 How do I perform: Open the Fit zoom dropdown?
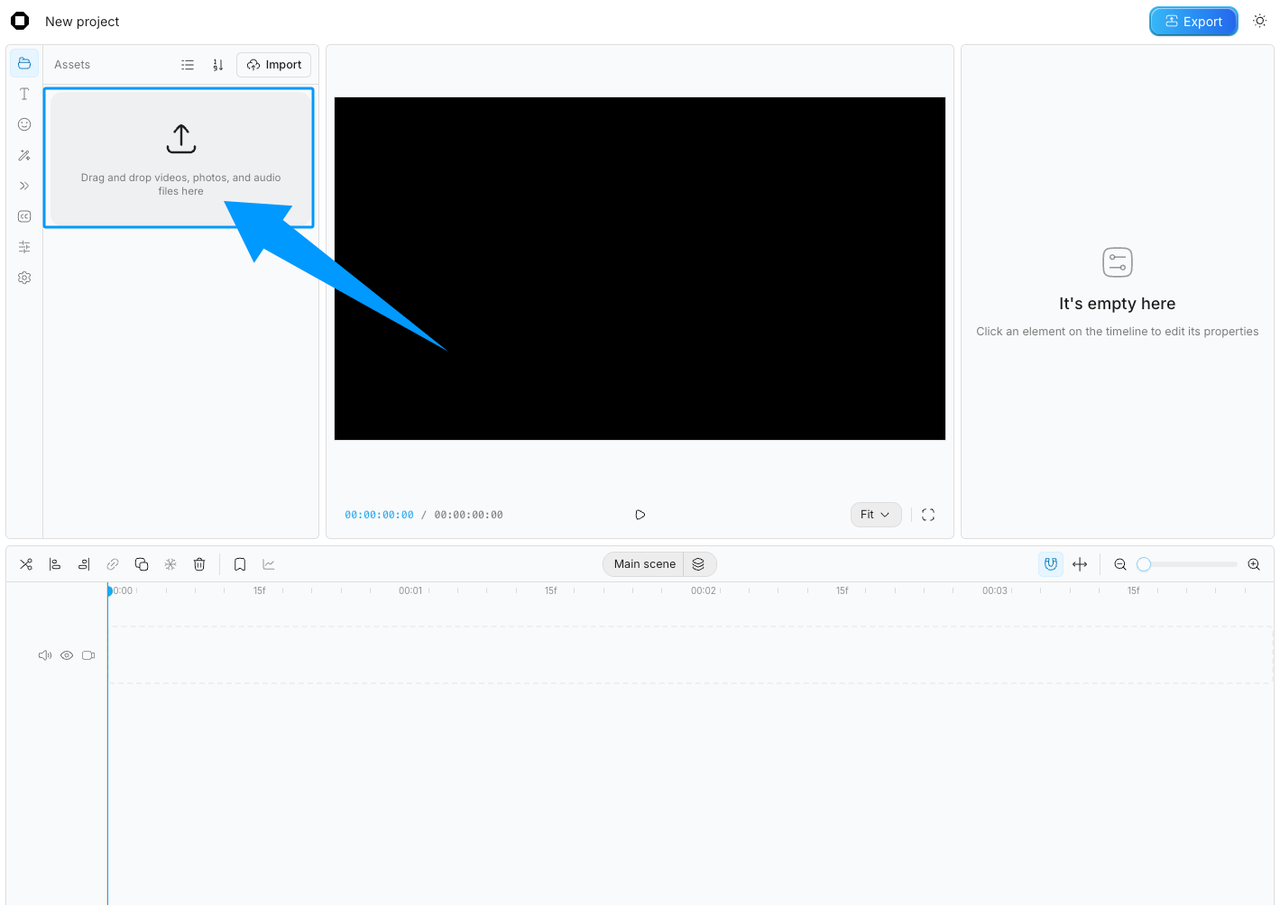[876, 514]
